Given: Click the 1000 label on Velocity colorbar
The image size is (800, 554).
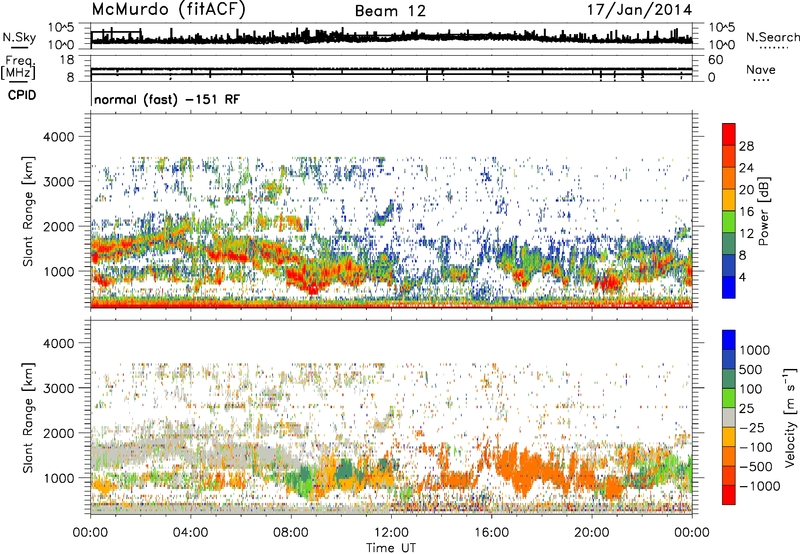Looking at the screenshot, I should point(755,350).
